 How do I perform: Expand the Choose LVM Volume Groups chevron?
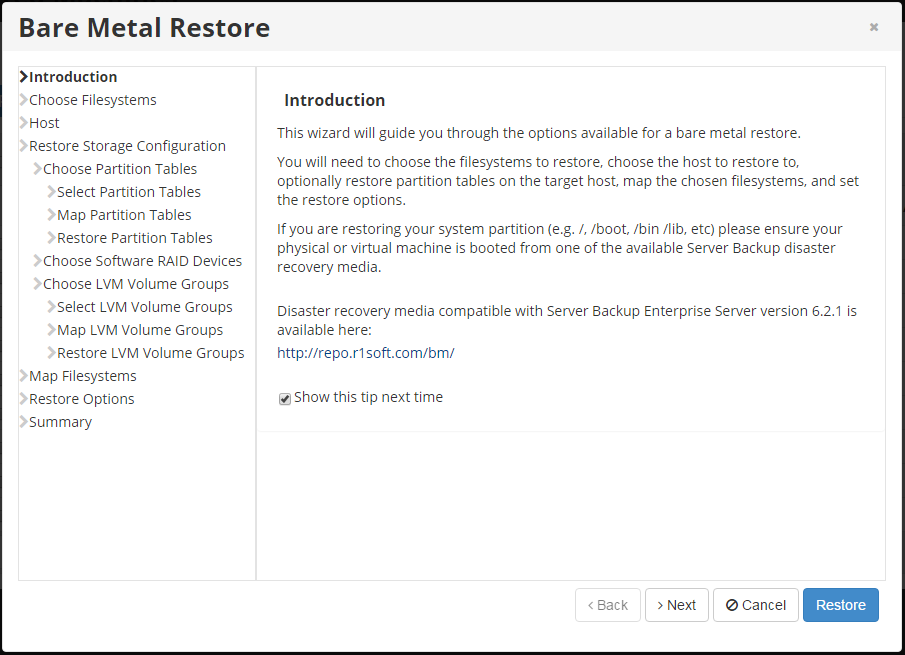pyautogui.click(x=38, y=284)
